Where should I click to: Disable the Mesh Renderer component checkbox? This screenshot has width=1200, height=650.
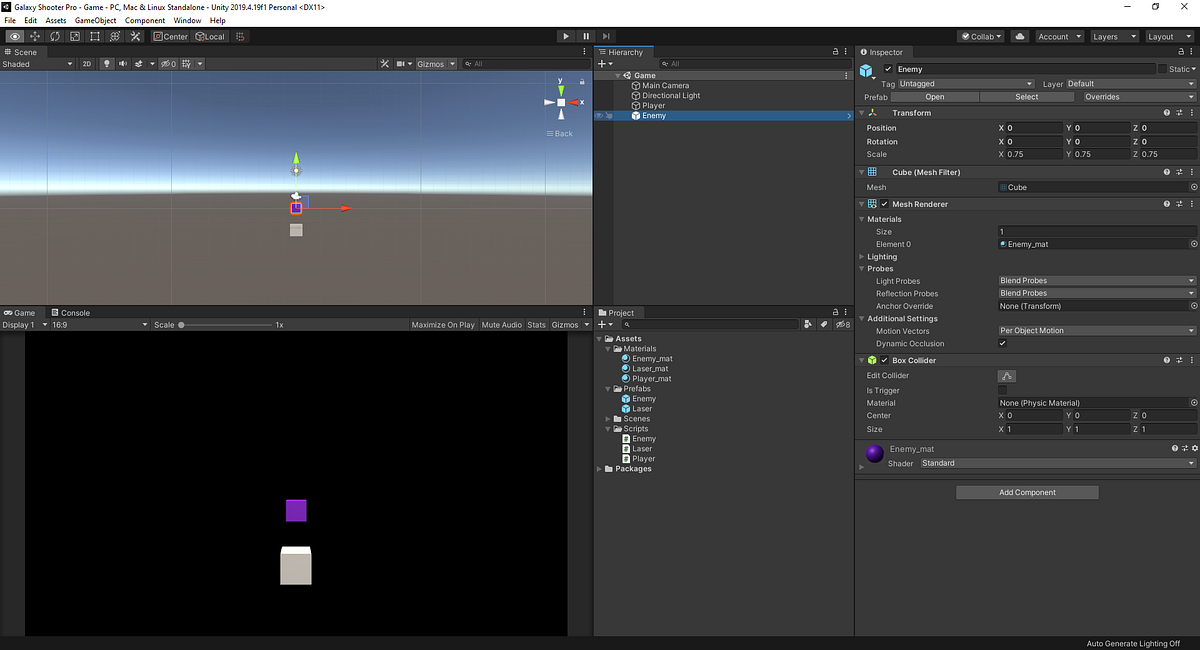(884, 203)
